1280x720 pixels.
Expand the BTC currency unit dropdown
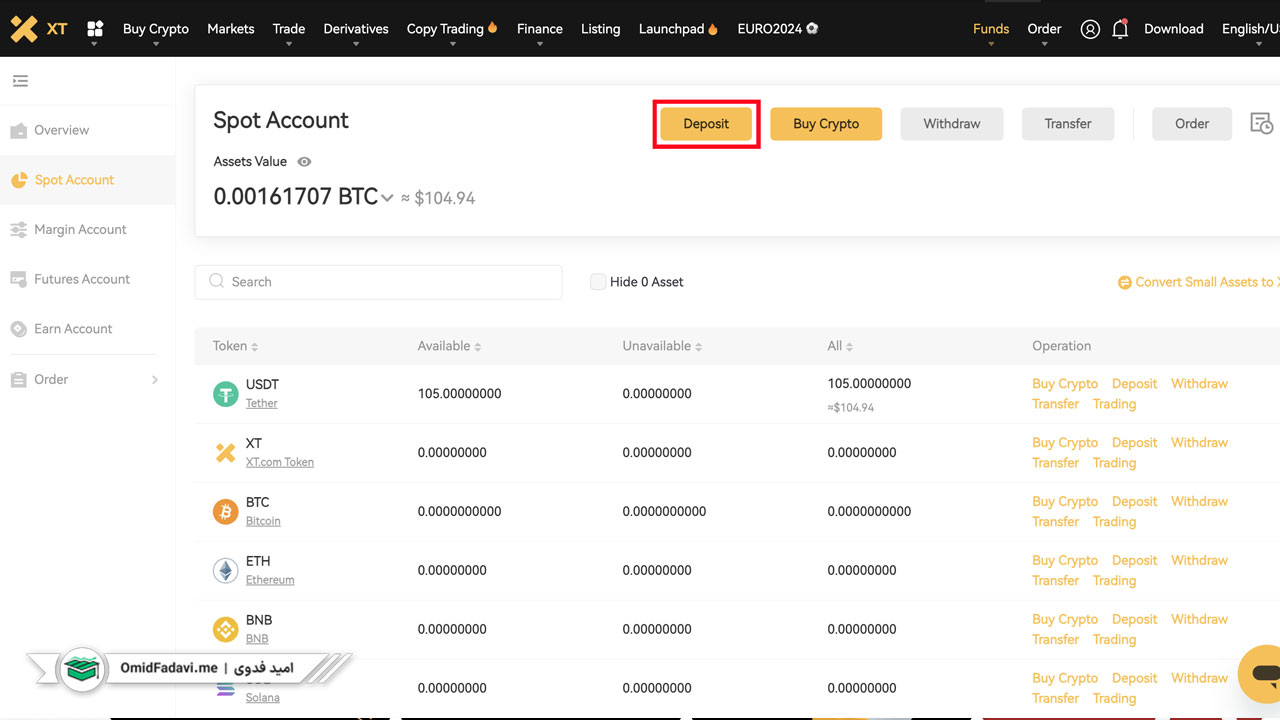click(x=386, y=198)
